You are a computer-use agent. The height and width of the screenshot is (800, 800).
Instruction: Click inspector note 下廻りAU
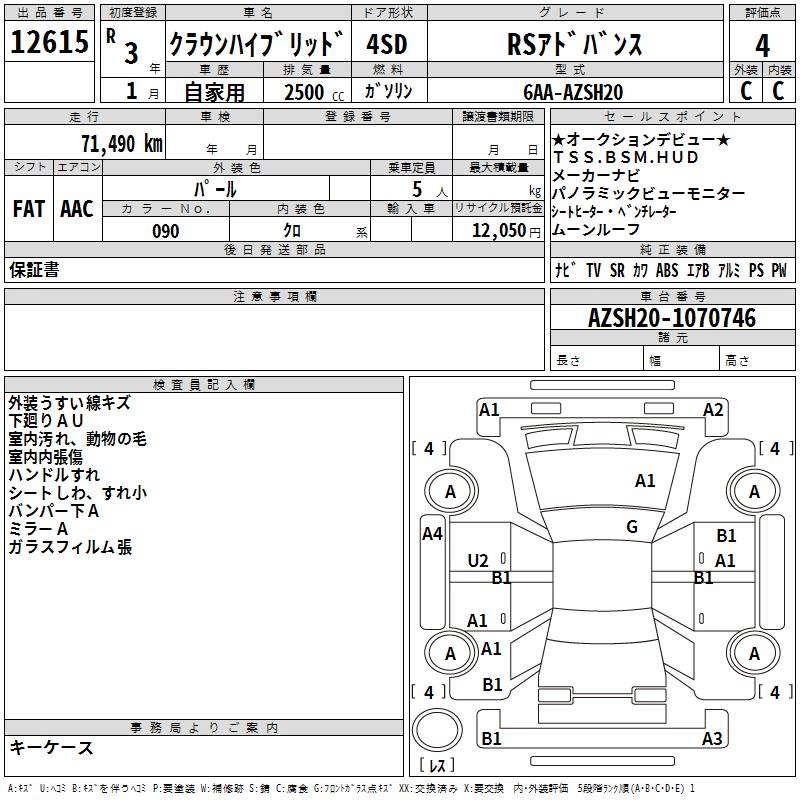(x=46, y=421)
